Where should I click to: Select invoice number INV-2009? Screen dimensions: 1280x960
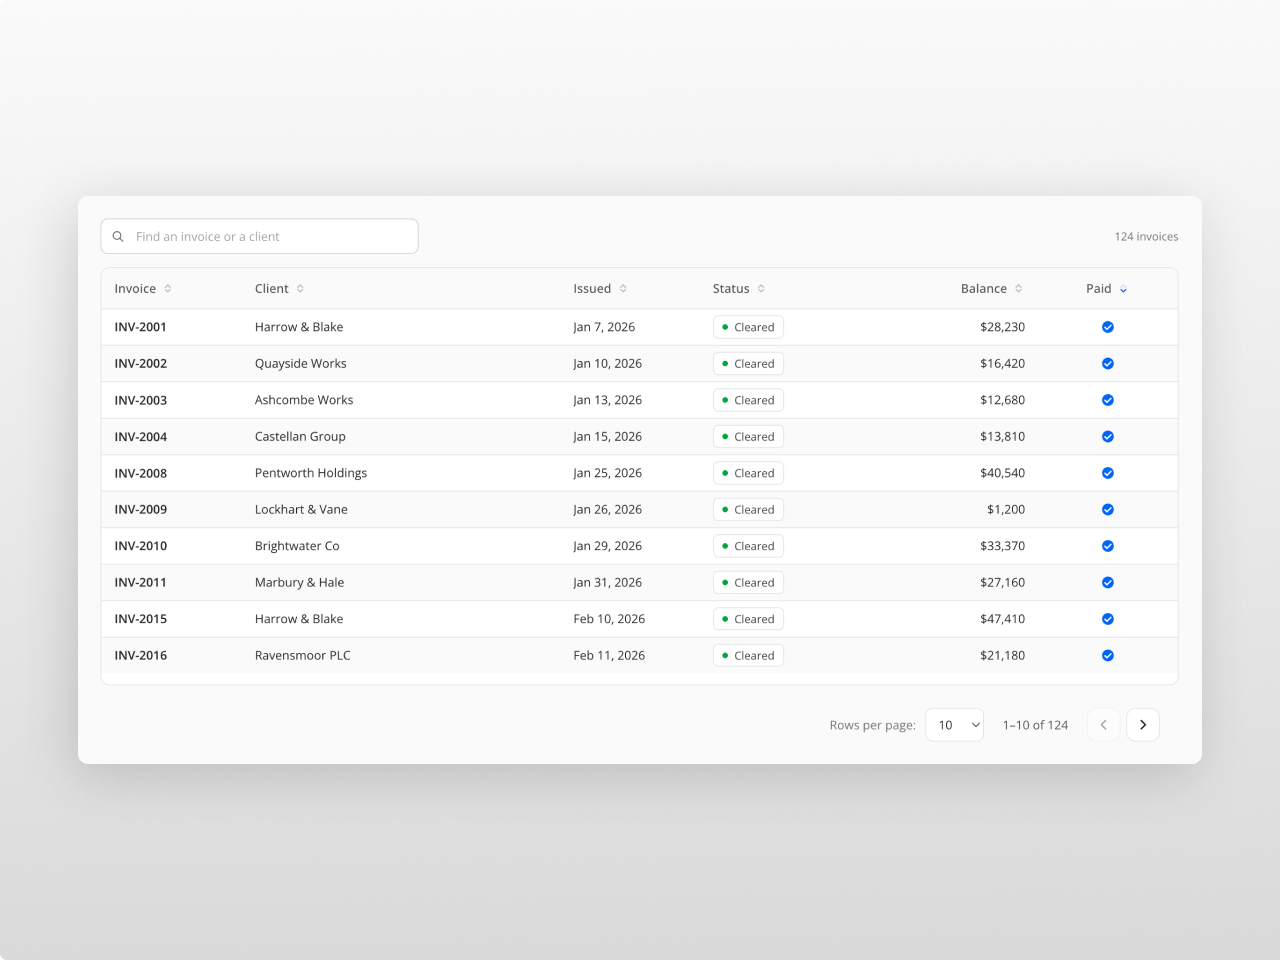point(140,510)
